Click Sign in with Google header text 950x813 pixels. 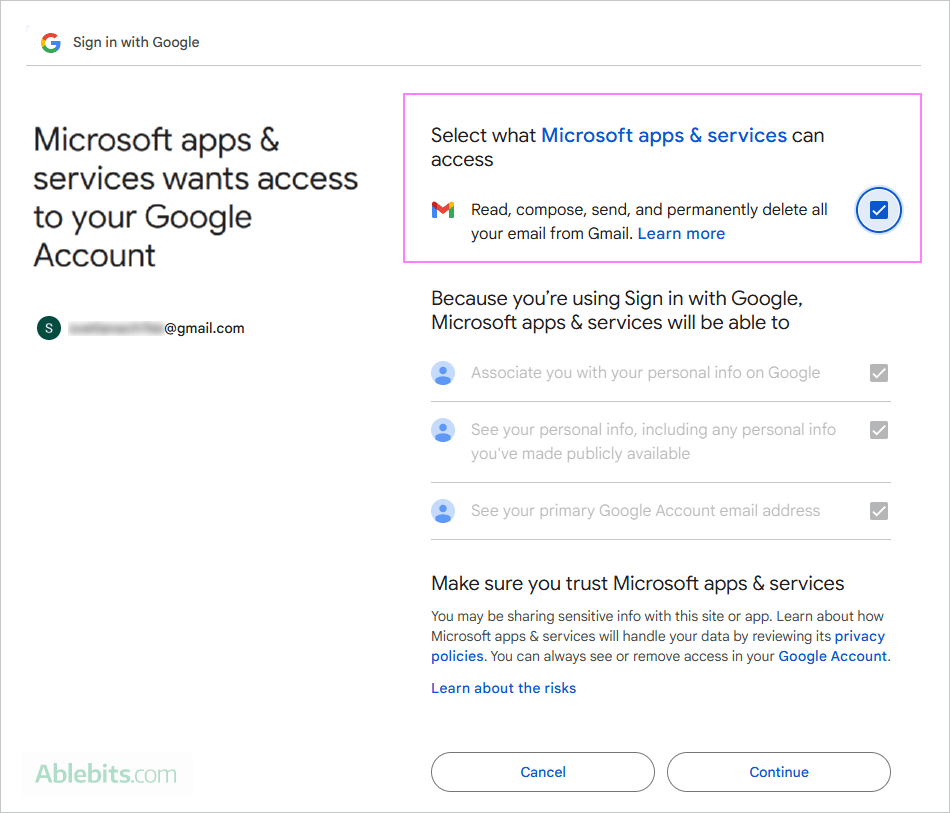pyautogui.click(x=136, y=42)
